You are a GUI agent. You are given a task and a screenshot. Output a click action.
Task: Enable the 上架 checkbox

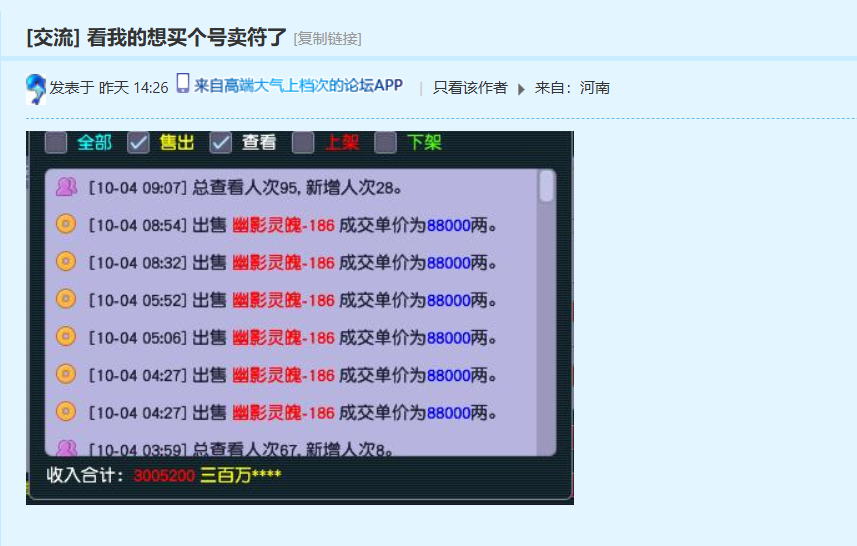(x=303, y=143)
